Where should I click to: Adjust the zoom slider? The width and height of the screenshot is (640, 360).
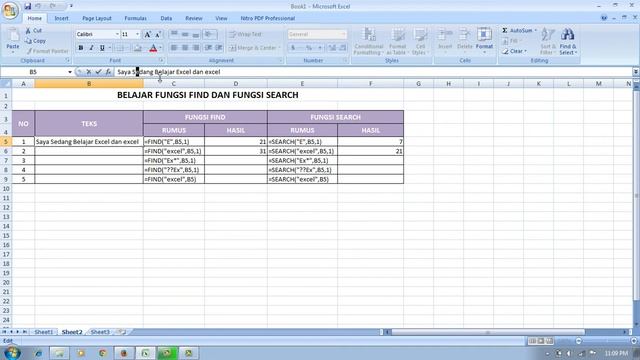coord(607,341)
